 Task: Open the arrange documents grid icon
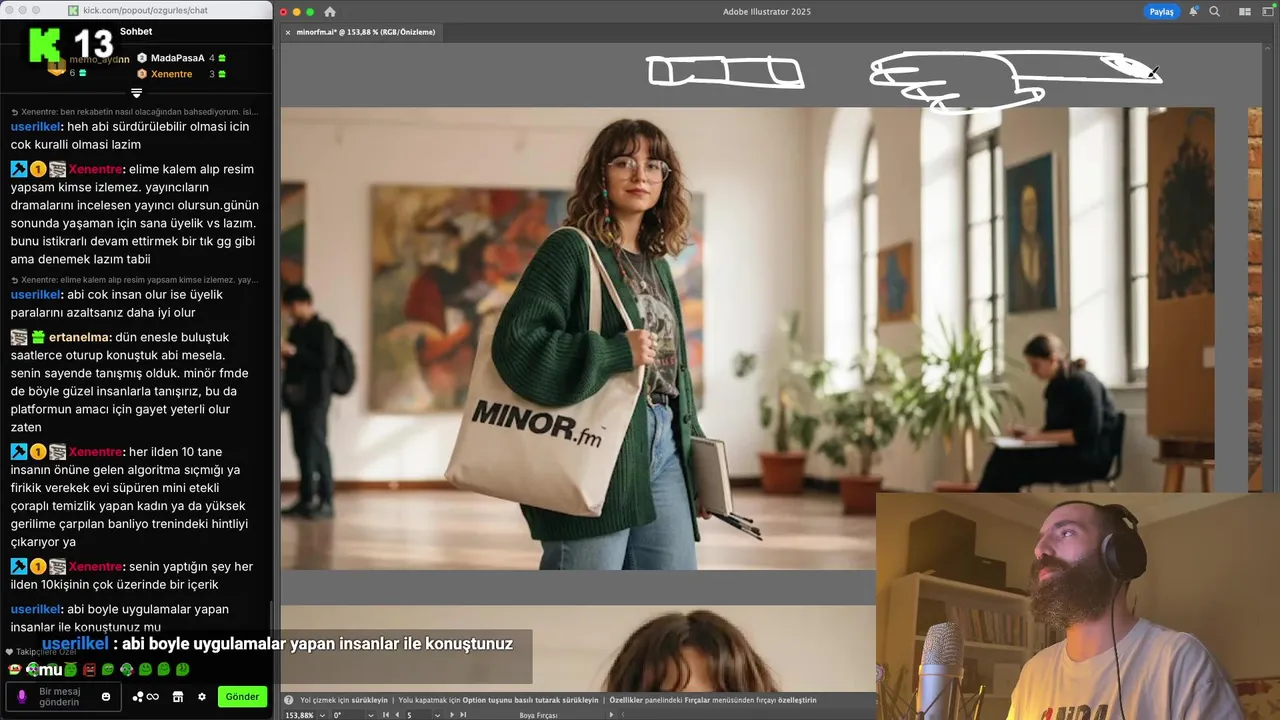(1245, 12)
